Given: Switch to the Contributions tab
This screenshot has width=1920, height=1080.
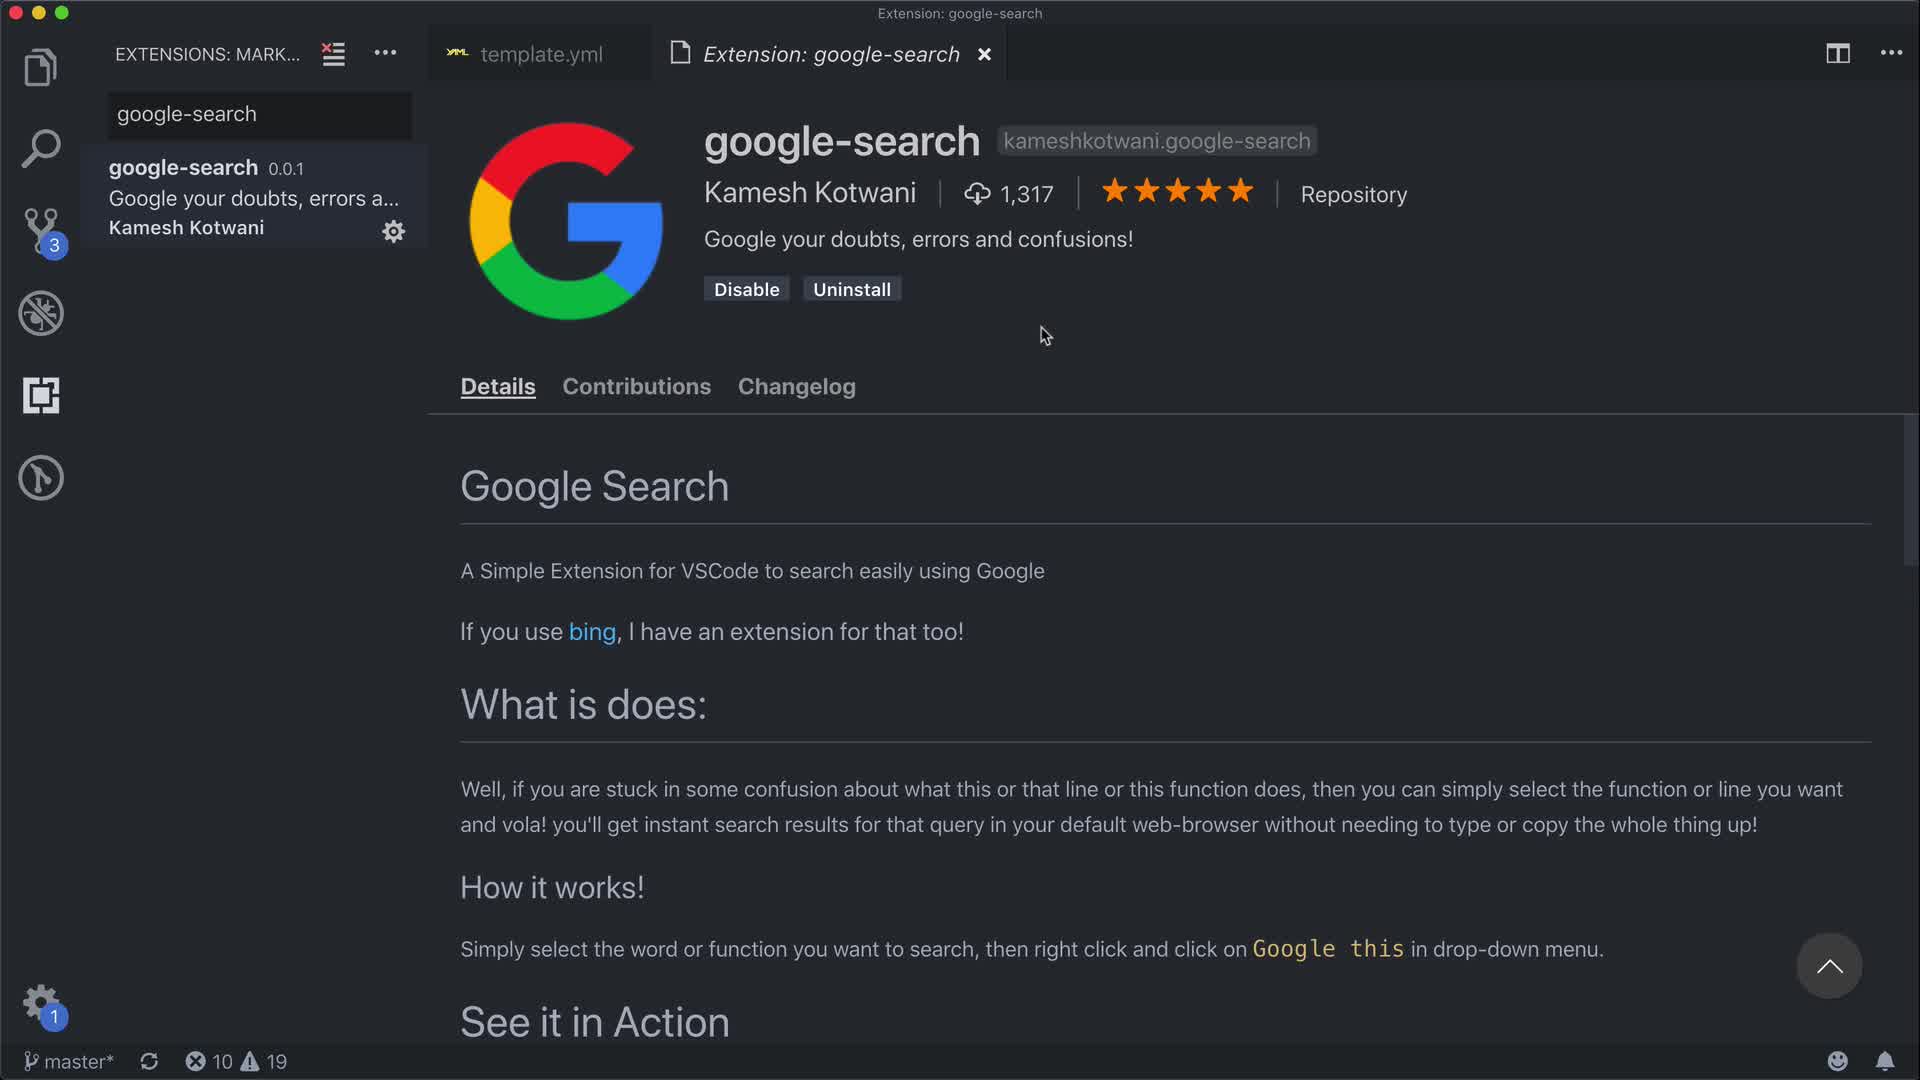Looking at the screenshot, I should 636,387.
